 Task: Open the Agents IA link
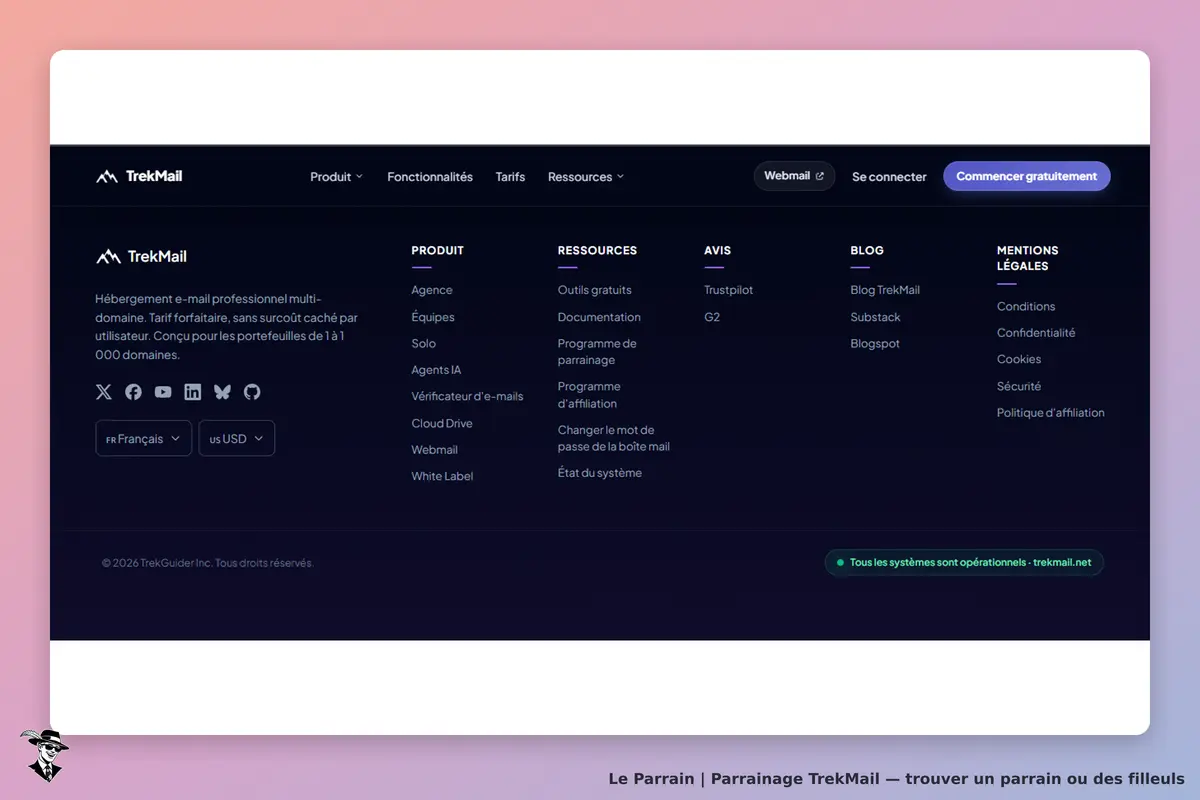[436, 370]
